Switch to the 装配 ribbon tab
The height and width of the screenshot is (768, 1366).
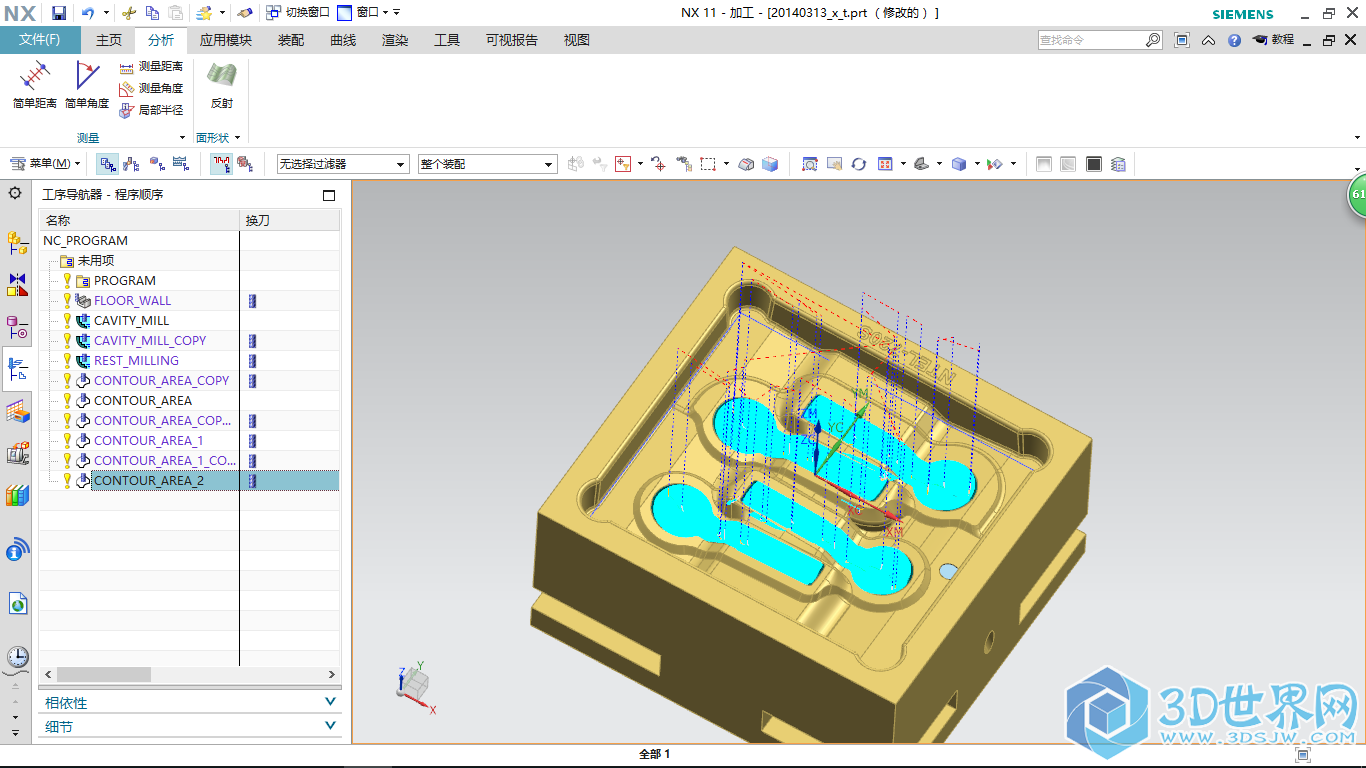click(x=291, y=40)
